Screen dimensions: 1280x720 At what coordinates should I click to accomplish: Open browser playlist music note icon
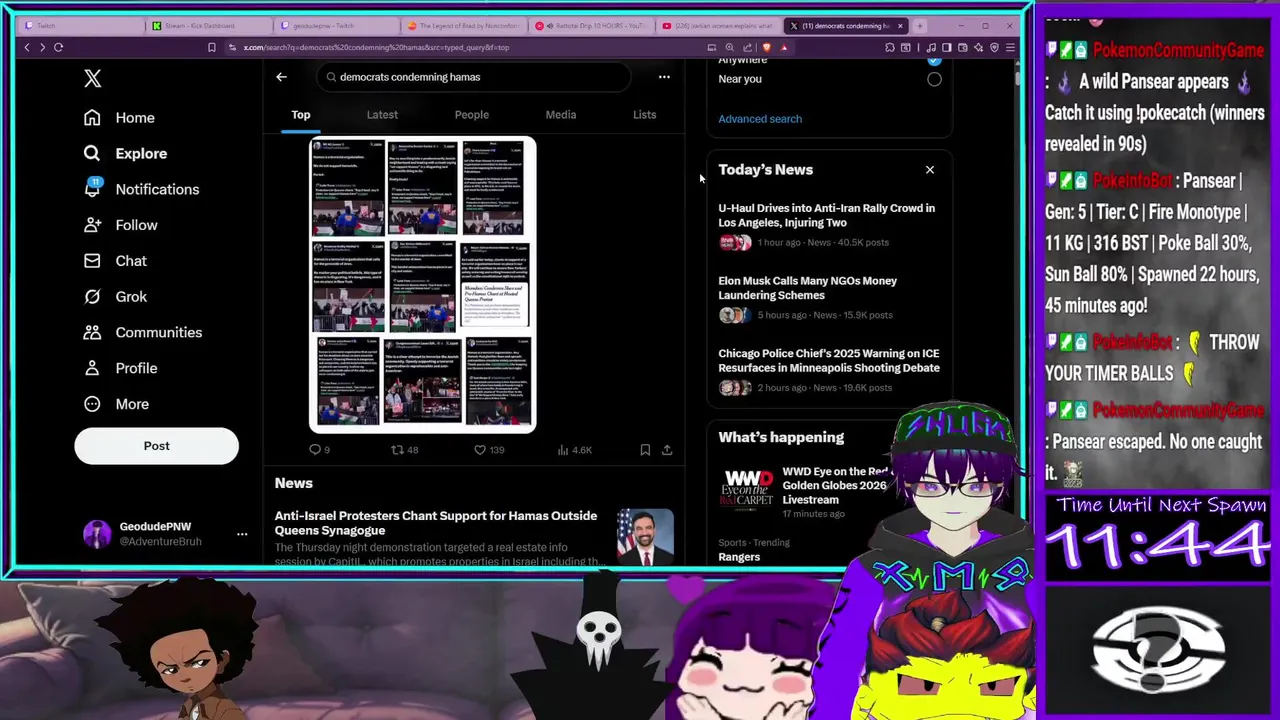[931, 47]
